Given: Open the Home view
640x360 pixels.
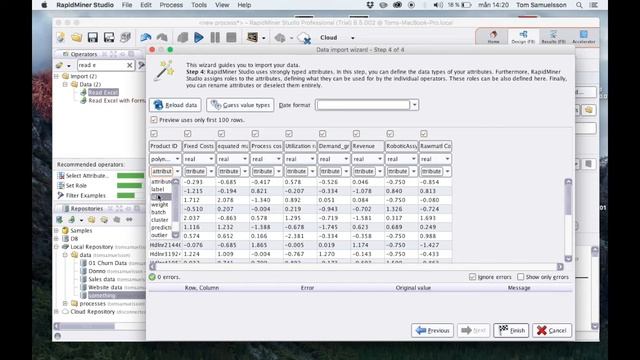Looking at the screenshot, I should coord(493,37).
